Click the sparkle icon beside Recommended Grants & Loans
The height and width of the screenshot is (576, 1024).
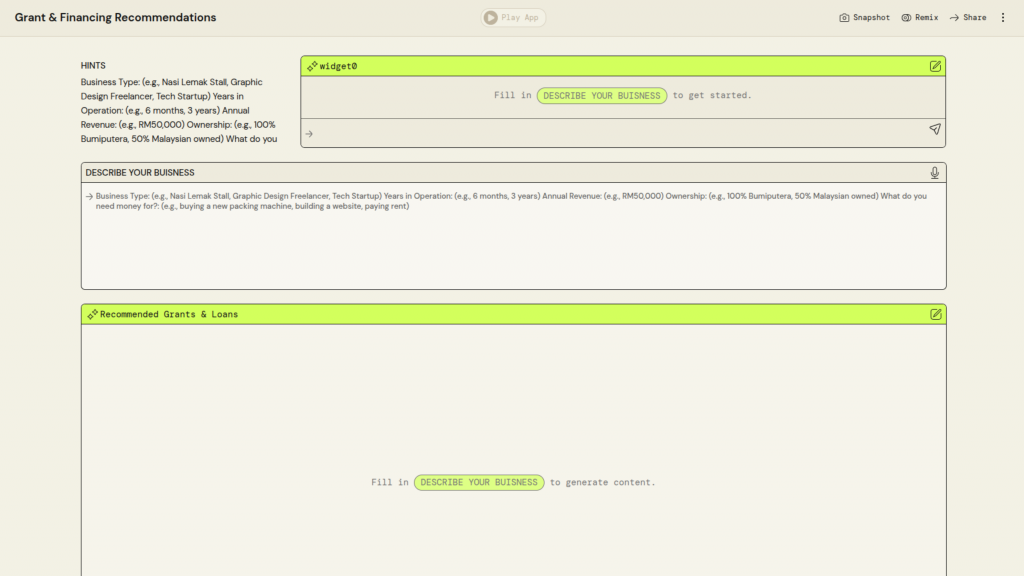[x=92, y=314]
